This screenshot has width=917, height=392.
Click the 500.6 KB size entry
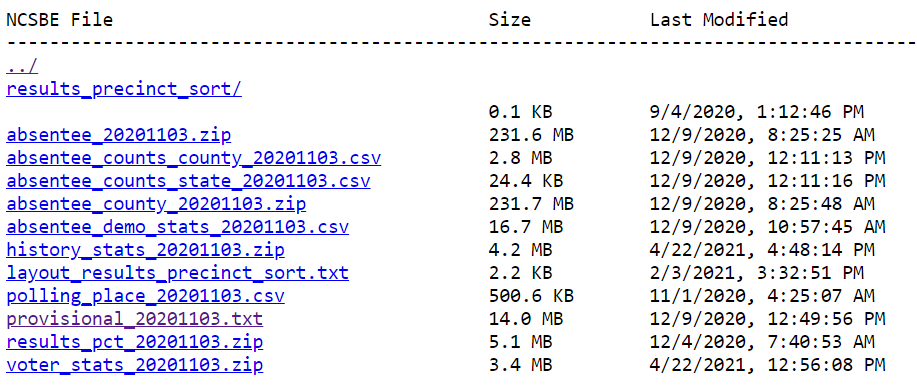[532, 295]
